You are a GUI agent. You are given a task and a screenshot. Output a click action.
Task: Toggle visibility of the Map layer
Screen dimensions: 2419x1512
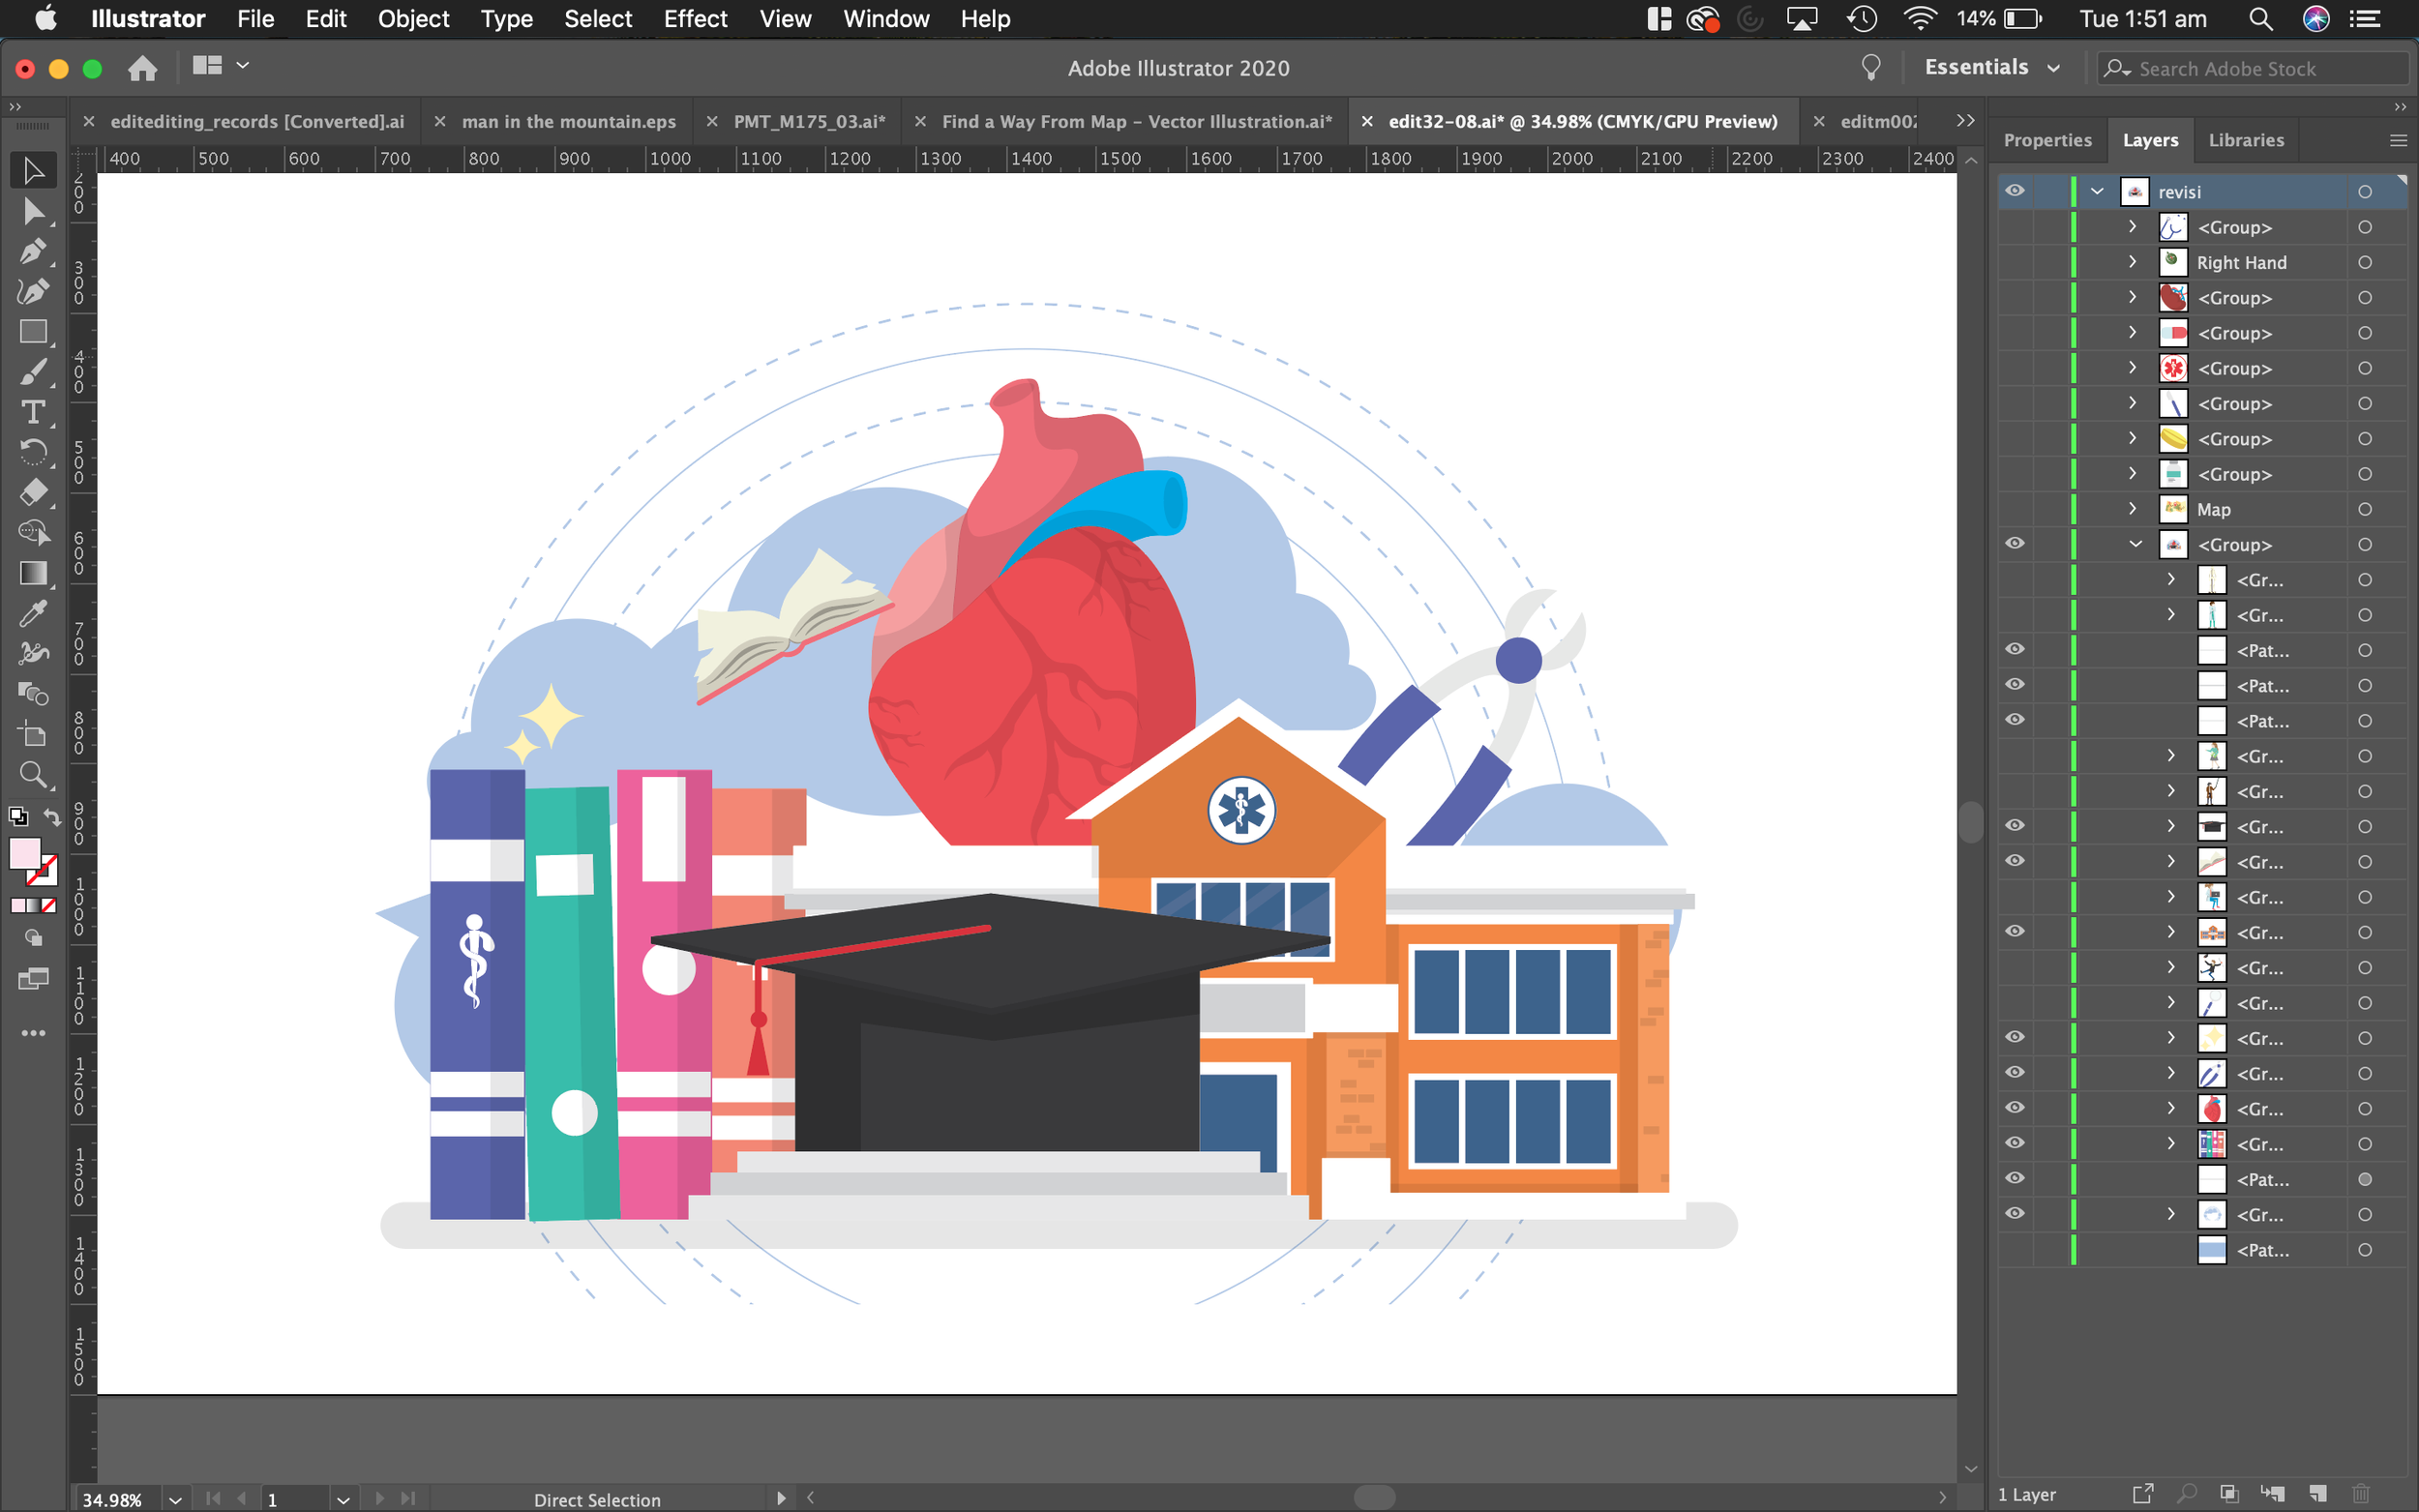2015,509
